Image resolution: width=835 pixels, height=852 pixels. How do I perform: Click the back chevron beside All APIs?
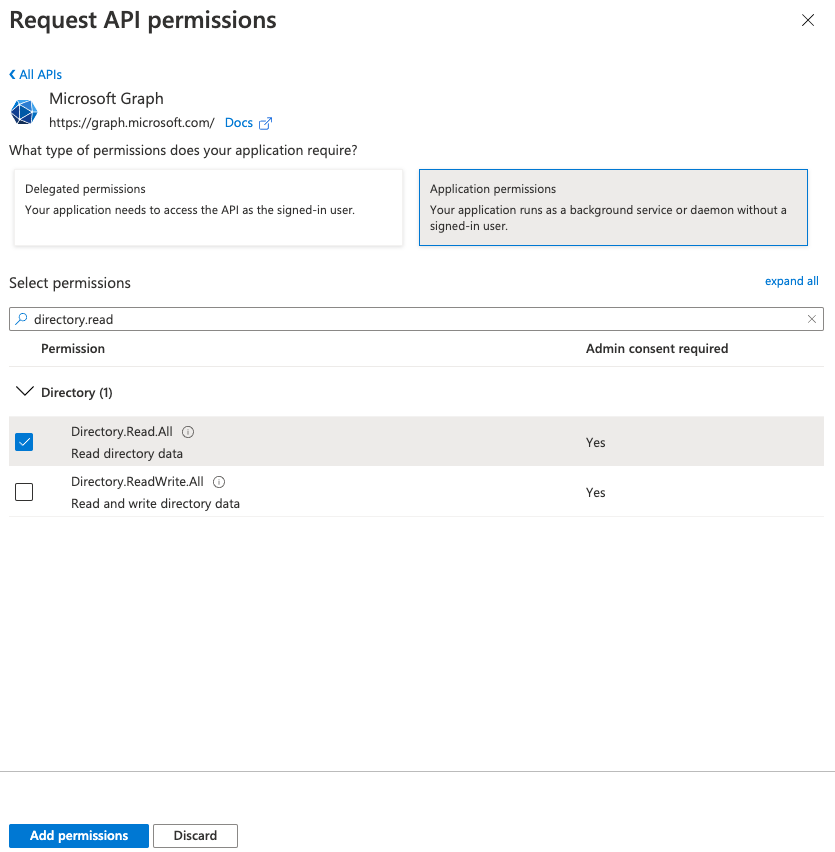click(x=12, y=74)
